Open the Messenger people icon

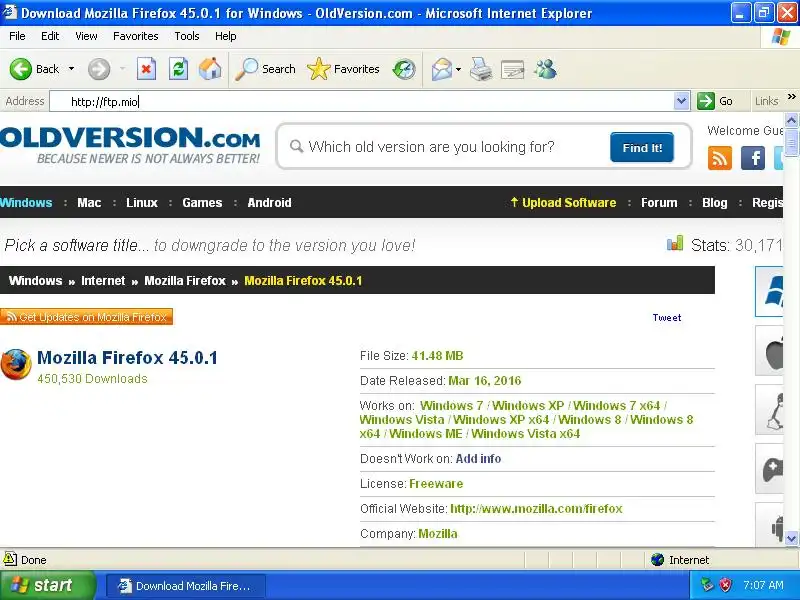click(x=545, y=69)
